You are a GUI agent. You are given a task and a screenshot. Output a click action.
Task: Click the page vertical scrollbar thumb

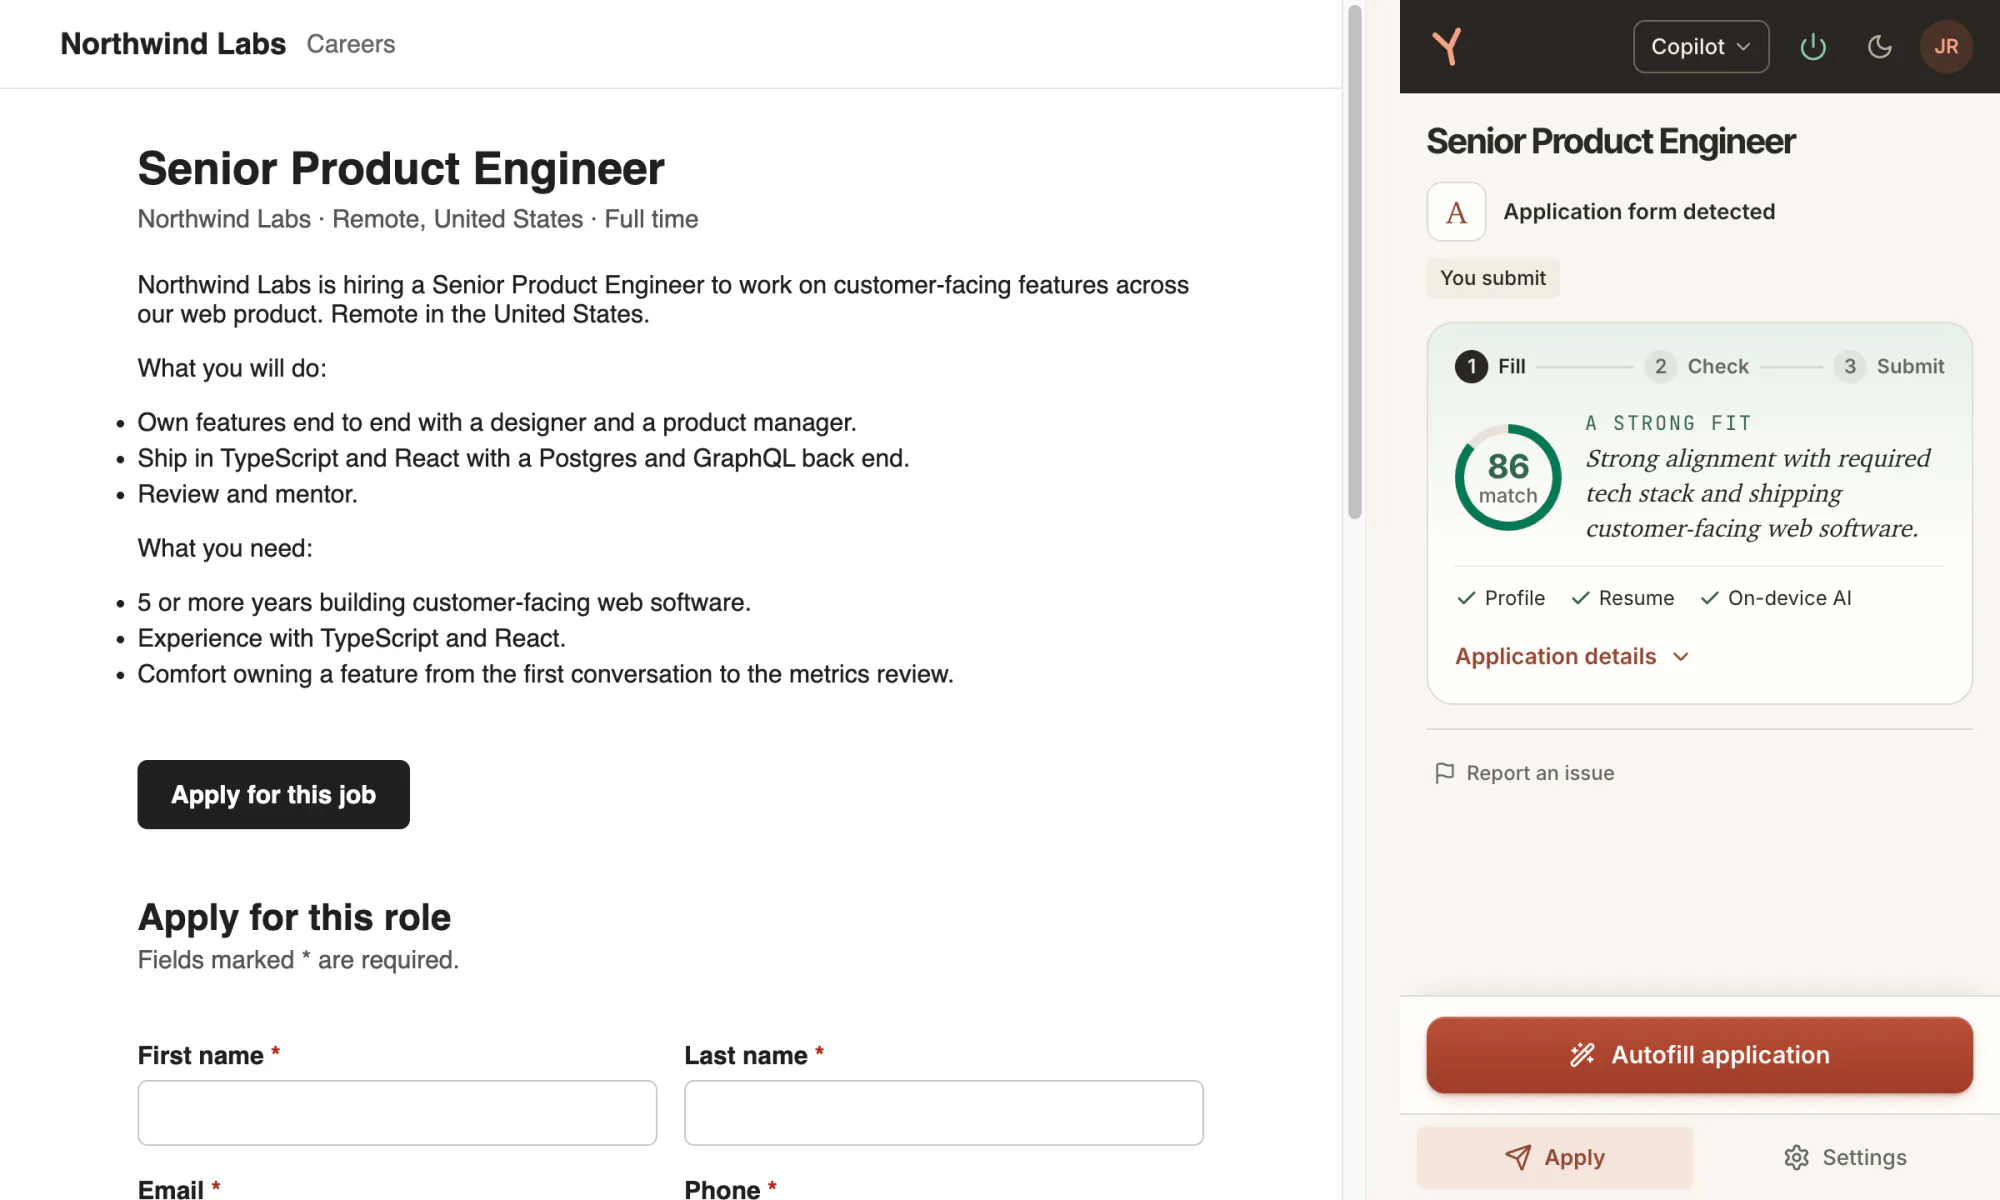pos(1354,262)
